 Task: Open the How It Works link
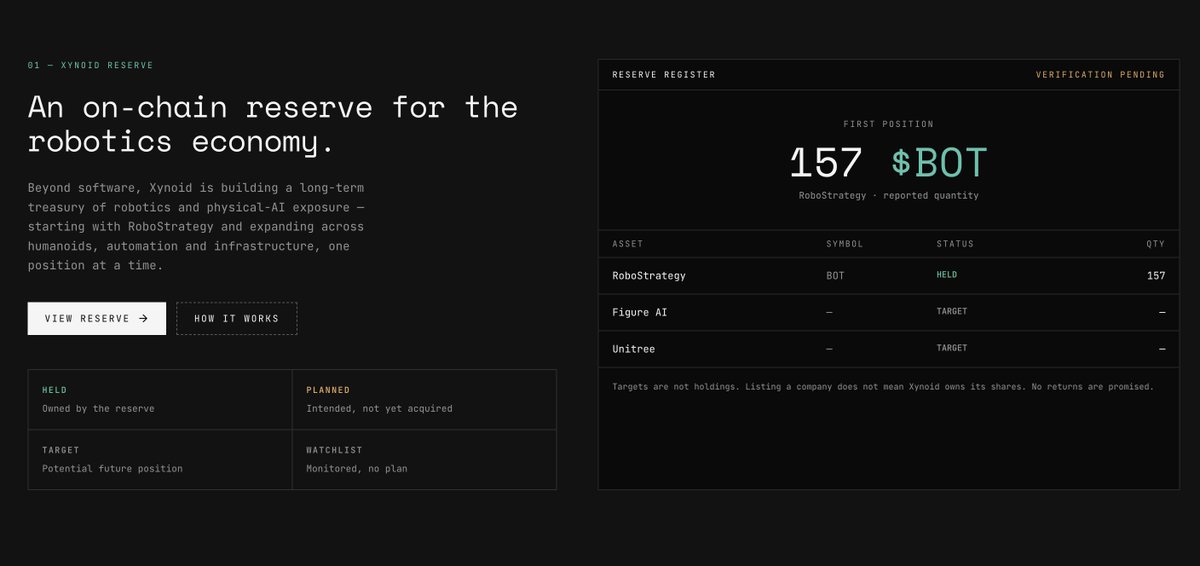point(237,318)
